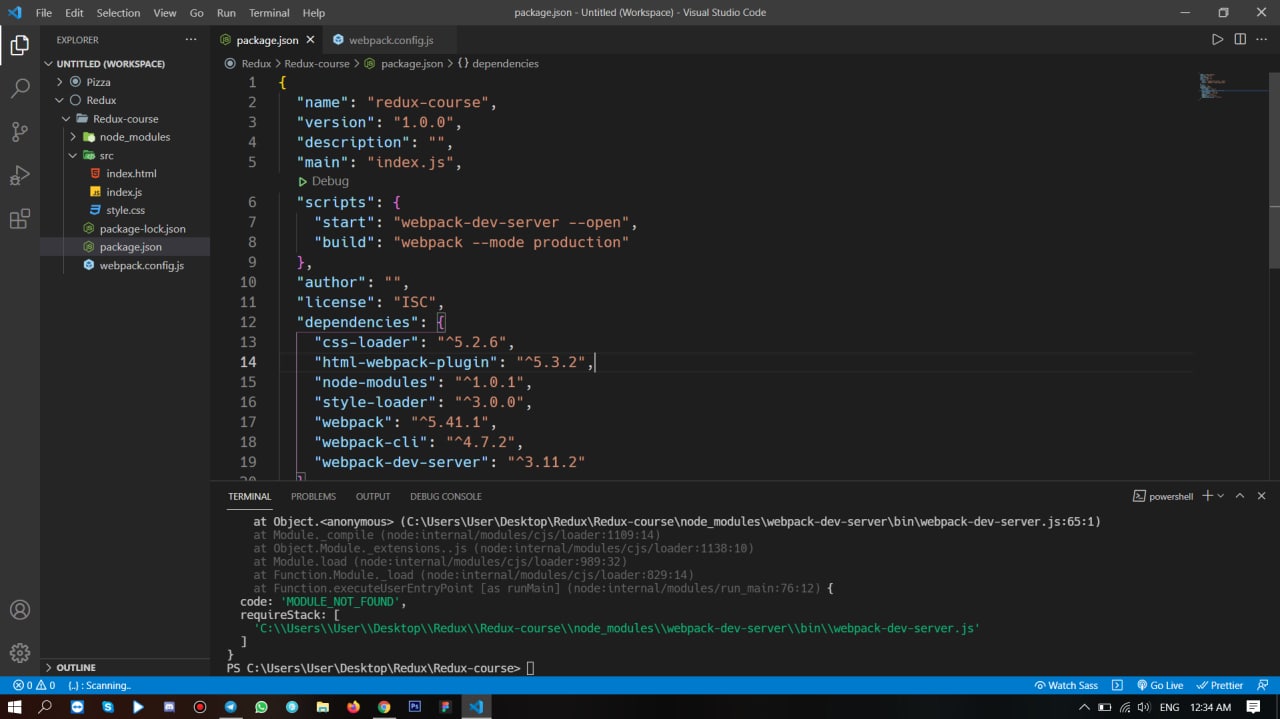The height and width of the screenshot is (719, 1280).
Task: Open package-lock.json in the explorer
Action: tap(125, 229)
